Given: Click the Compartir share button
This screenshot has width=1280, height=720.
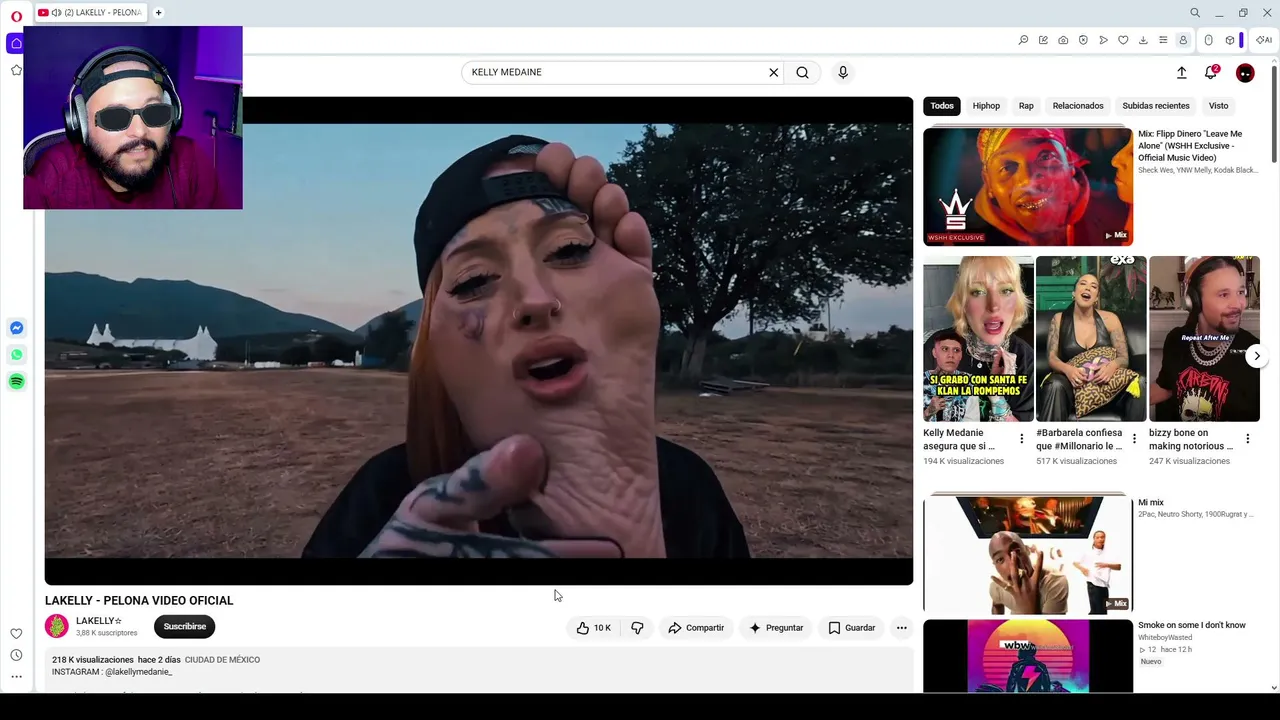Looking at the screenshot, I should (696, 628).
